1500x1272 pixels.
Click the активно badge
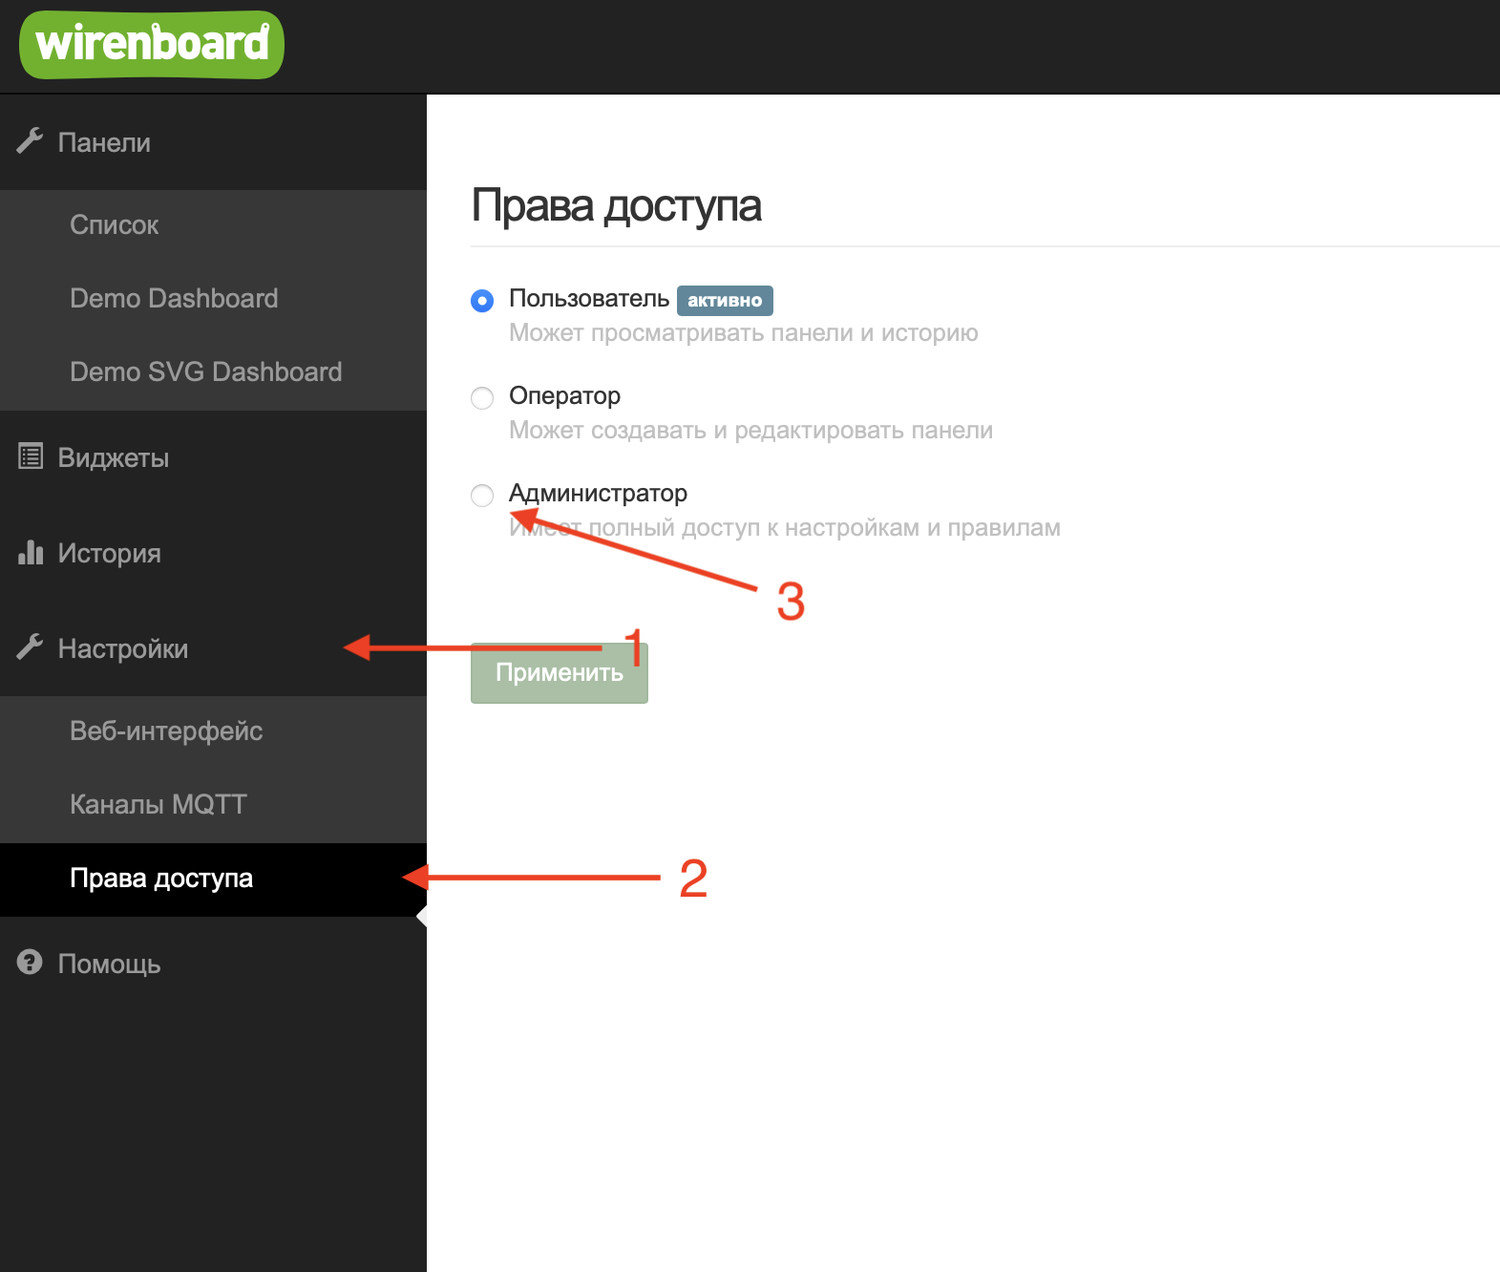coord(725,300)
